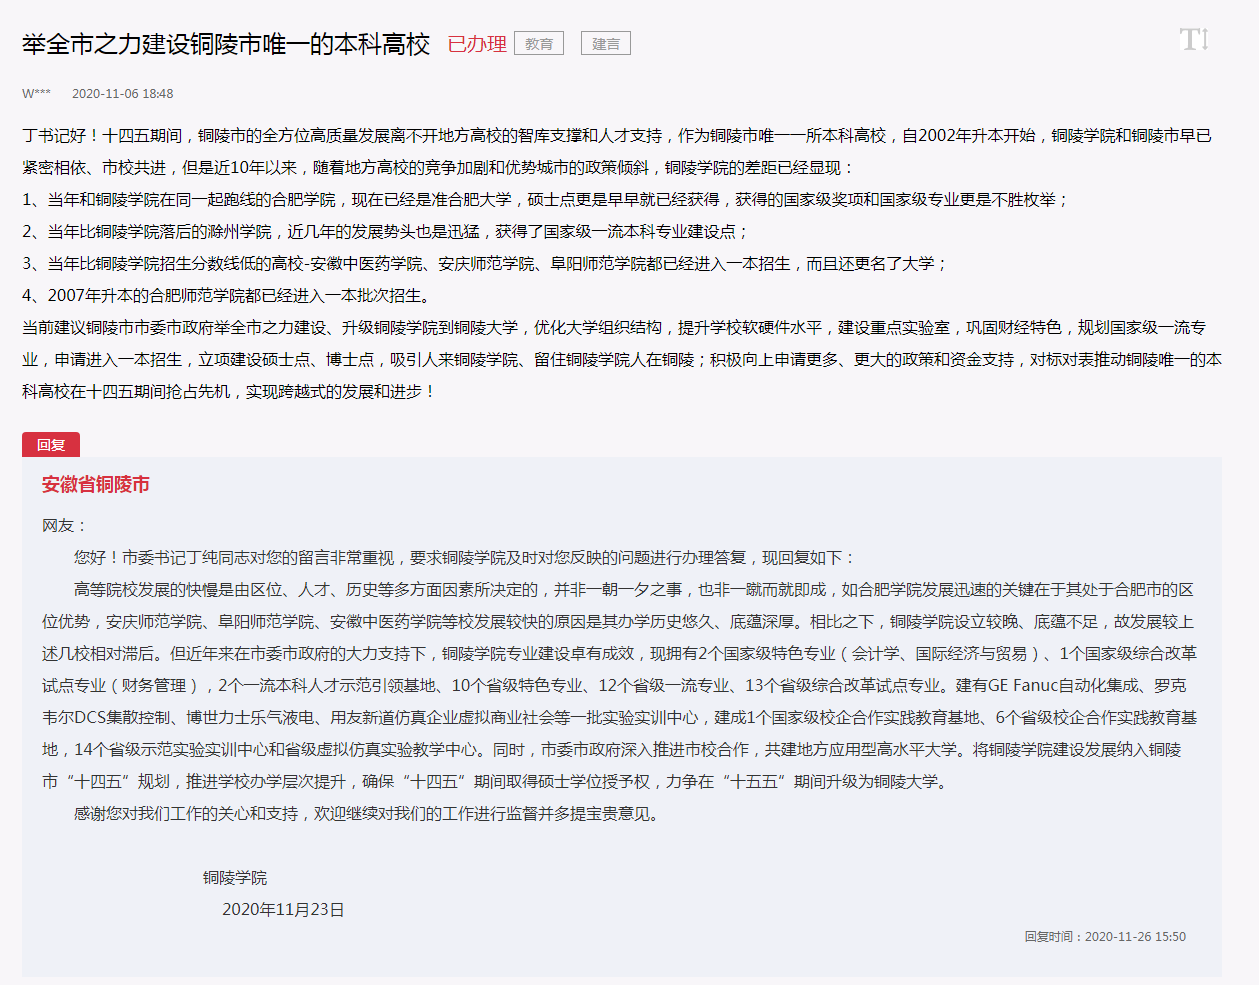1259x985 pixels.
Task: Select the red 回复 reply badge
Action: point(50,444)
